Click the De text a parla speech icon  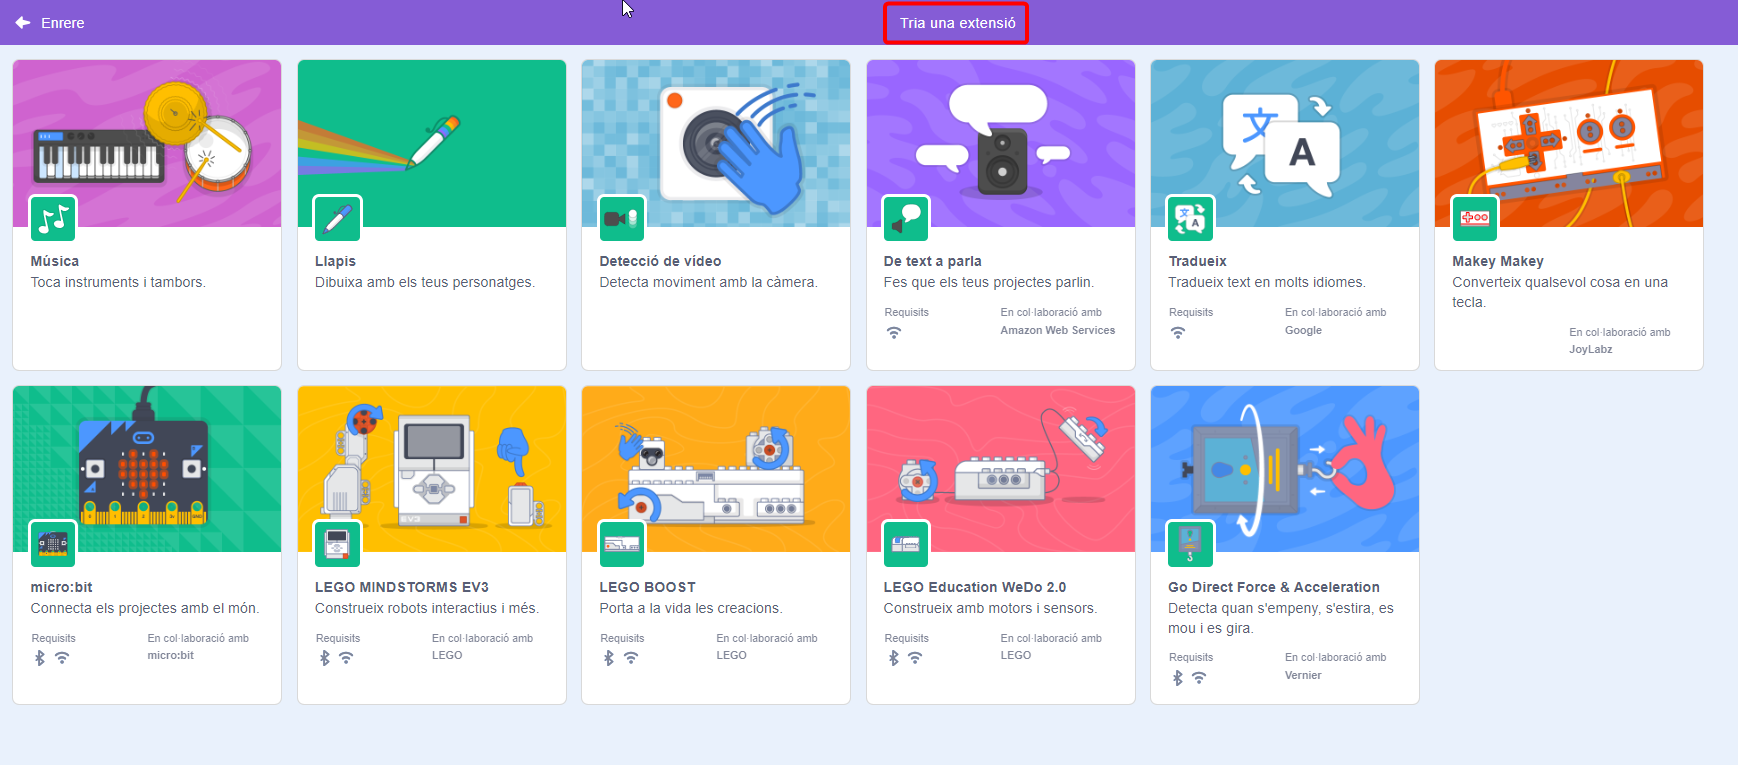pyautogui.click(x=906, y=219)
